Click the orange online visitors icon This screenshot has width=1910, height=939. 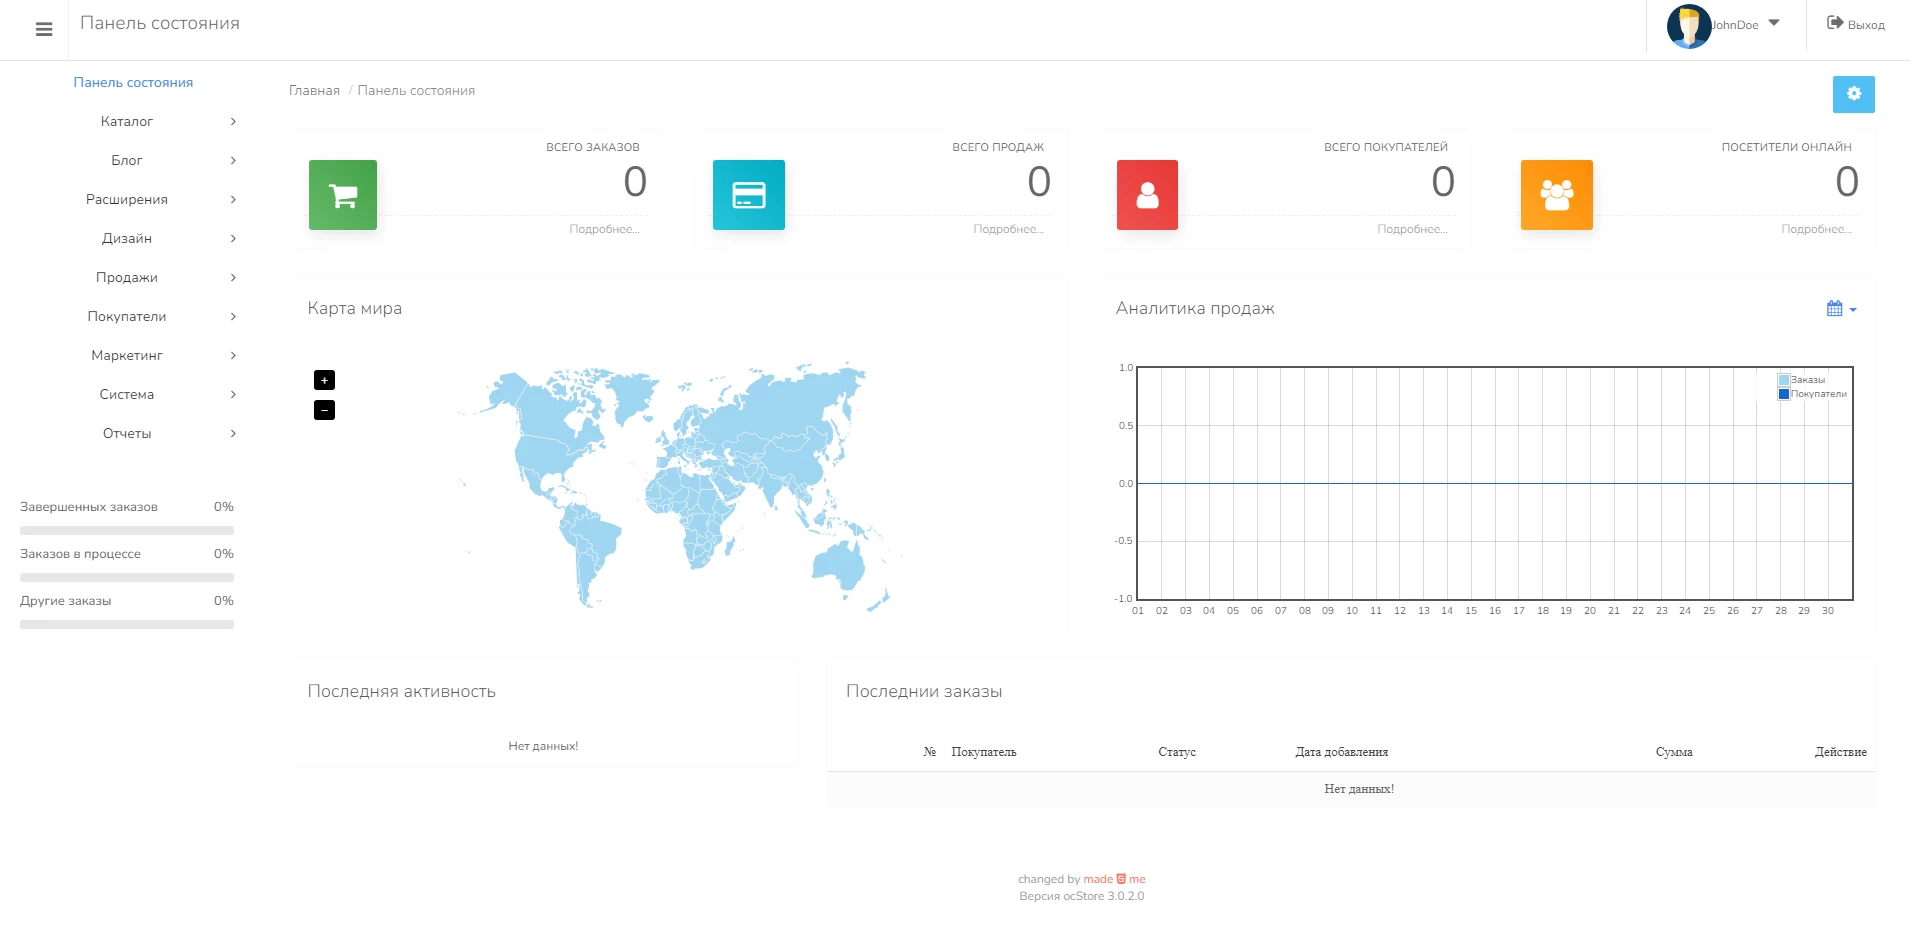point(1557,195)
